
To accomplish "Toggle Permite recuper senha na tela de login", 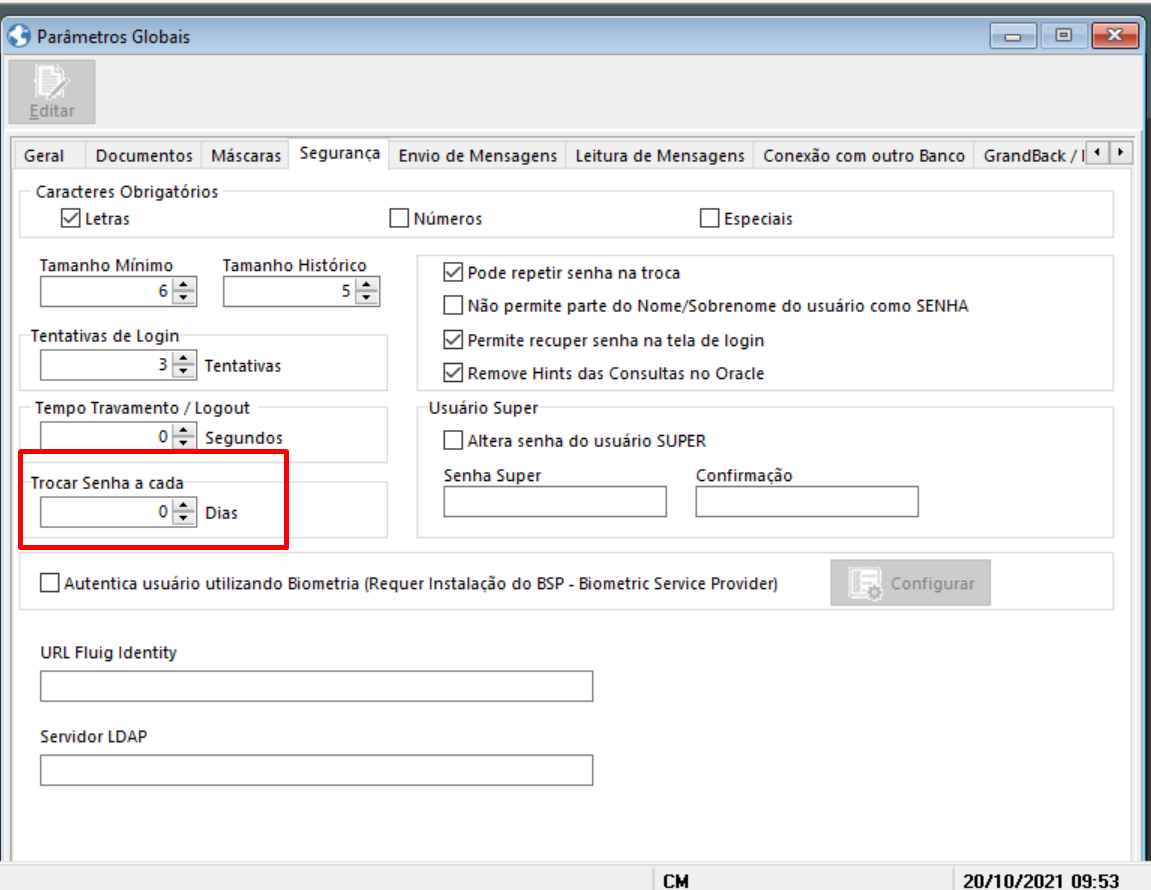I will 453,340.
